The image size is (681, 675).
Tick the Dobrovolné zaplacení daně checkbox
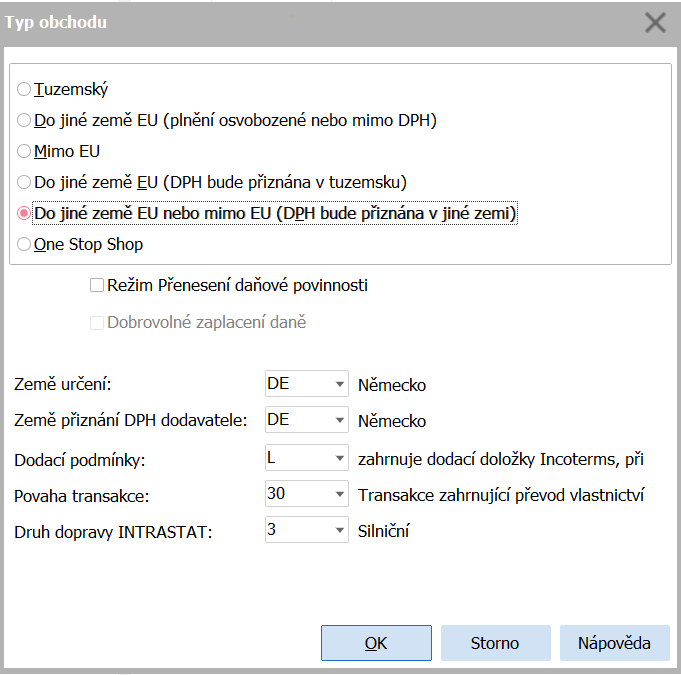click(97, 323)
